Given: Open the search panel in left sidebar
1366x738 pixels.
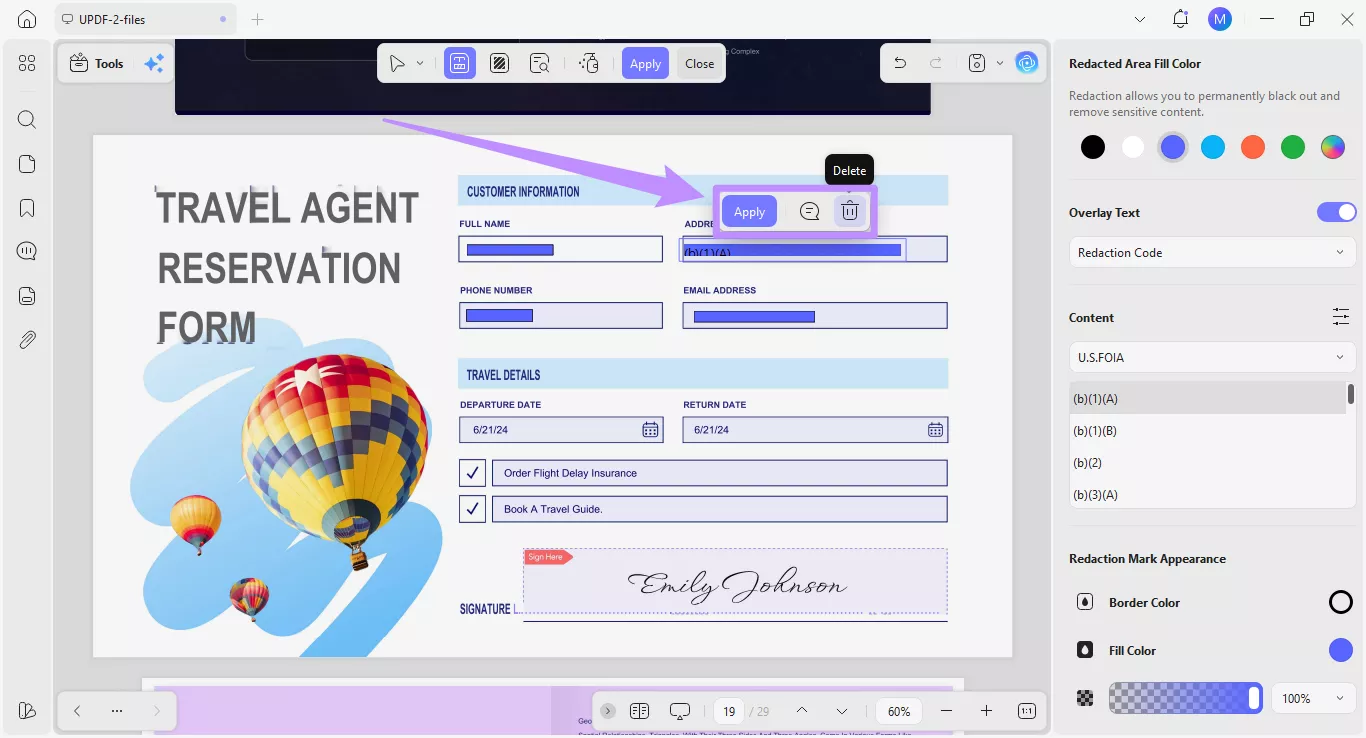Looking at the screenshot, I should click(27, 120).
